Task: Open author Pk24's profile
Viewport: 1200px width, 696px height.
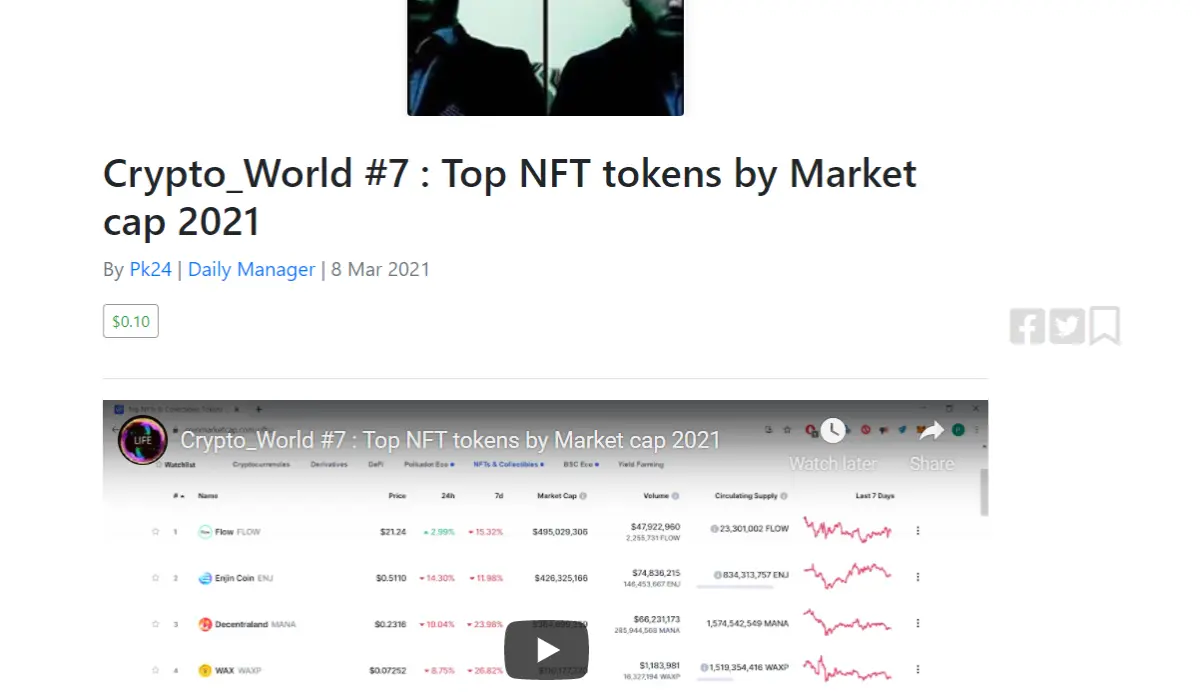Action: [x=150, y=269]
